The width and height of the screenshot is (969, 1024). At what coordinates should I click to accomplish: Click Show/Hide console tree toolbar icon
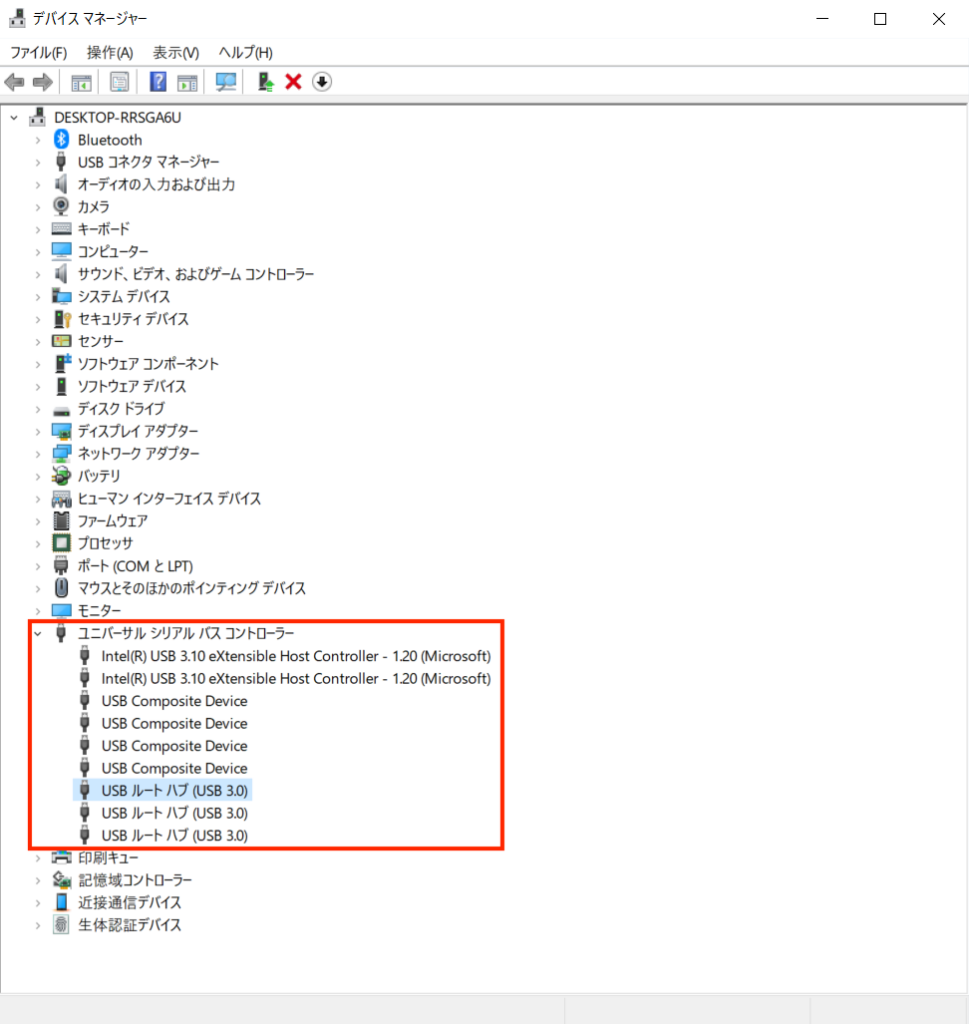click(x=82, y=82)
